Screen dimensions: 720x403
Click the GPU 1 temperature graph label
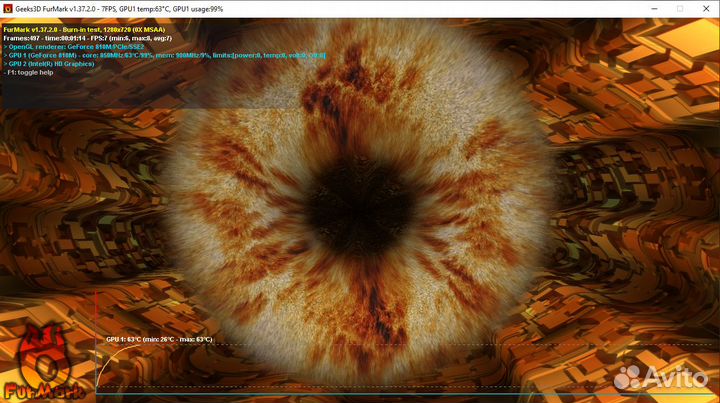[x=159, y=340]
